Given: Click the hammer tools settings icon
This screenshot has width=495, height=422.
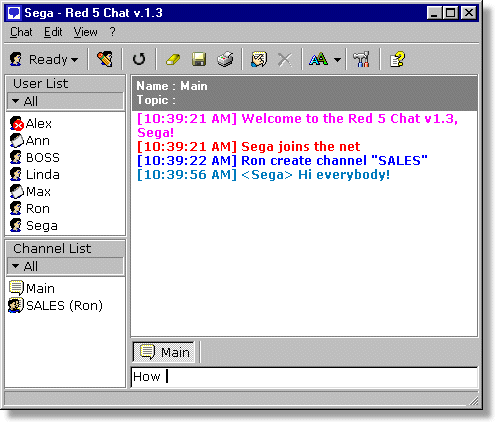Looking at the screenshot, I should click(x=362, y=60).
